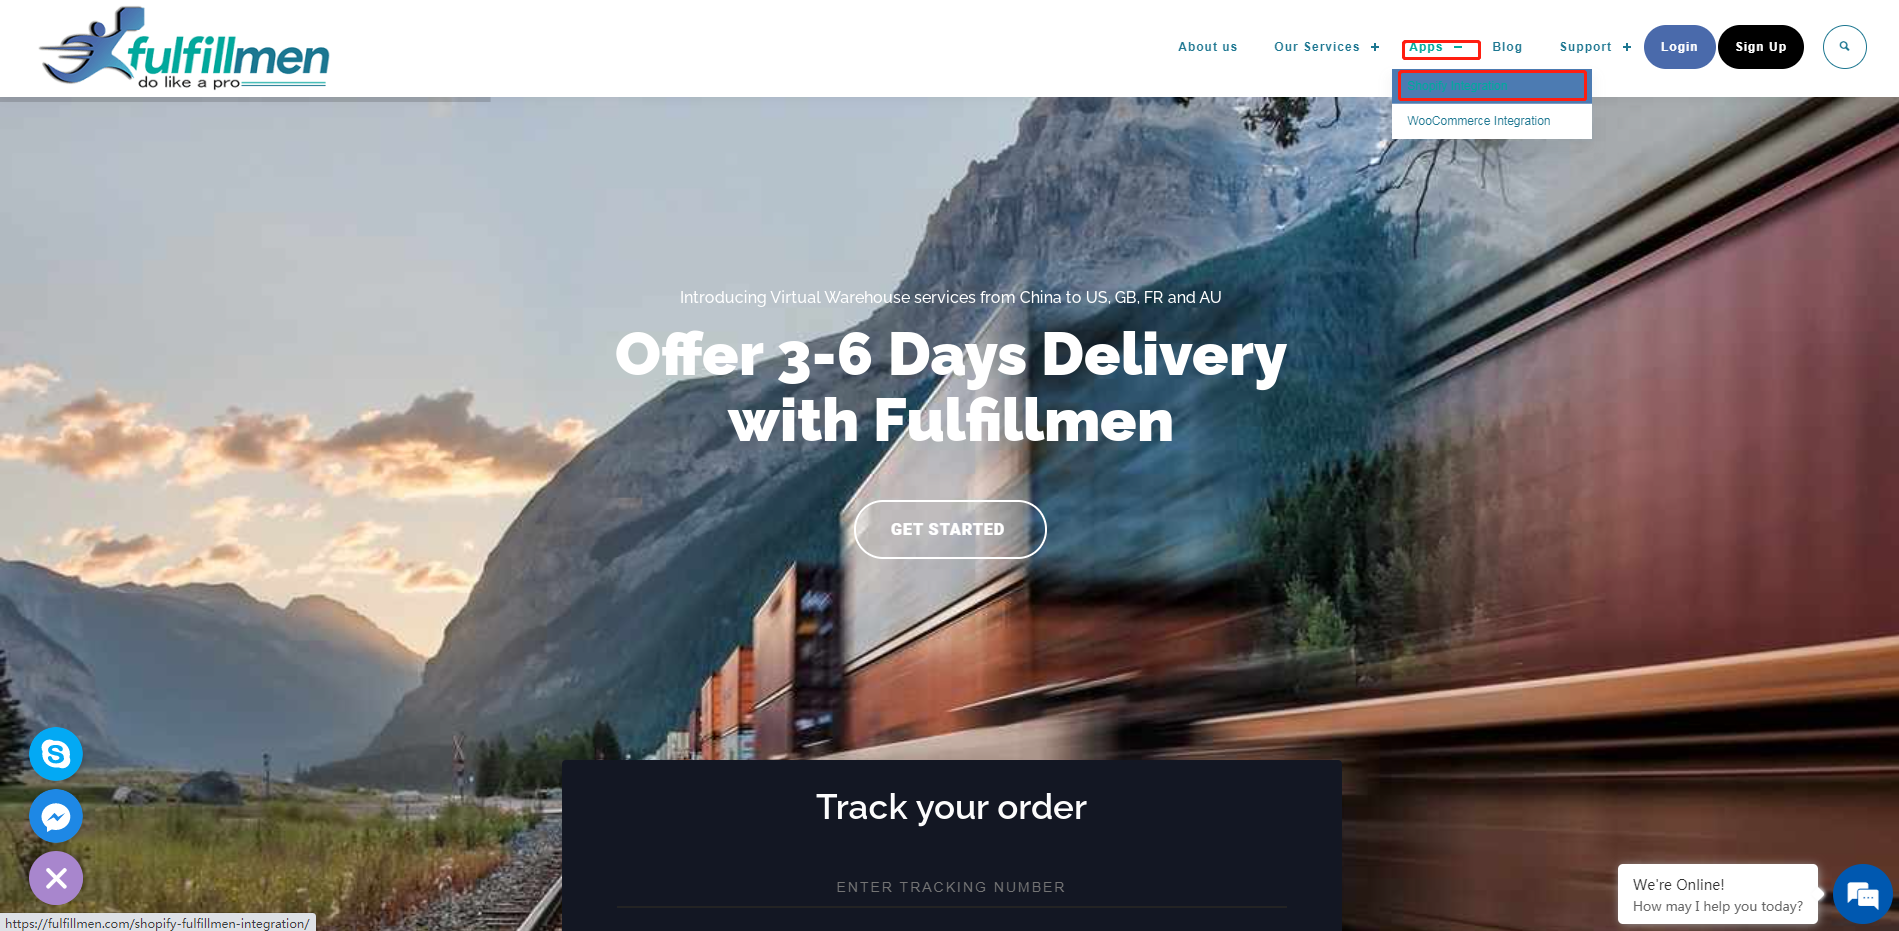Viewport: 1899px width, 931px height.
Task: Click the GET STARTED button
Action: coord(950,529)
